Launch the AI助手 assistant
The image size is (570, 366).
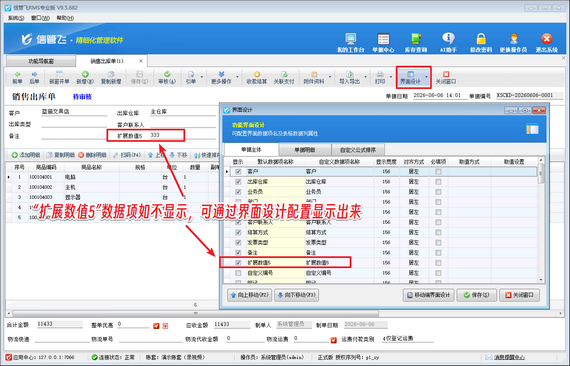[448, 43]
